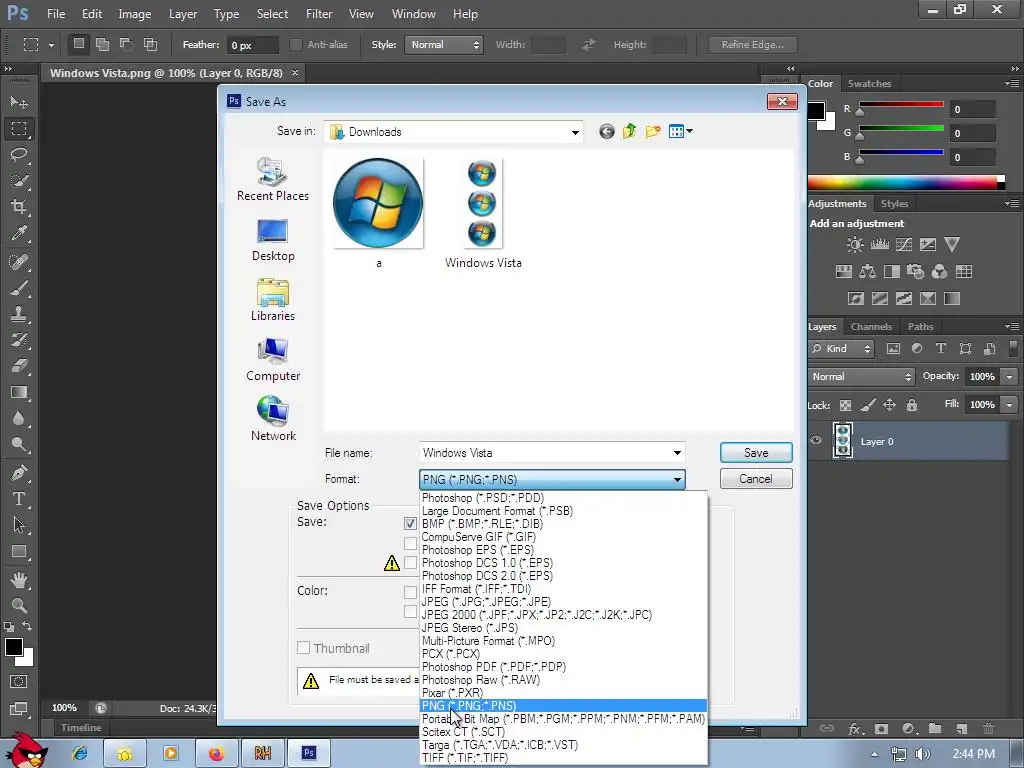Choose JPEG (*.JPG;*.JPEG;*.JPE) format
The image size is (1024, 768).
coord(563,601)
